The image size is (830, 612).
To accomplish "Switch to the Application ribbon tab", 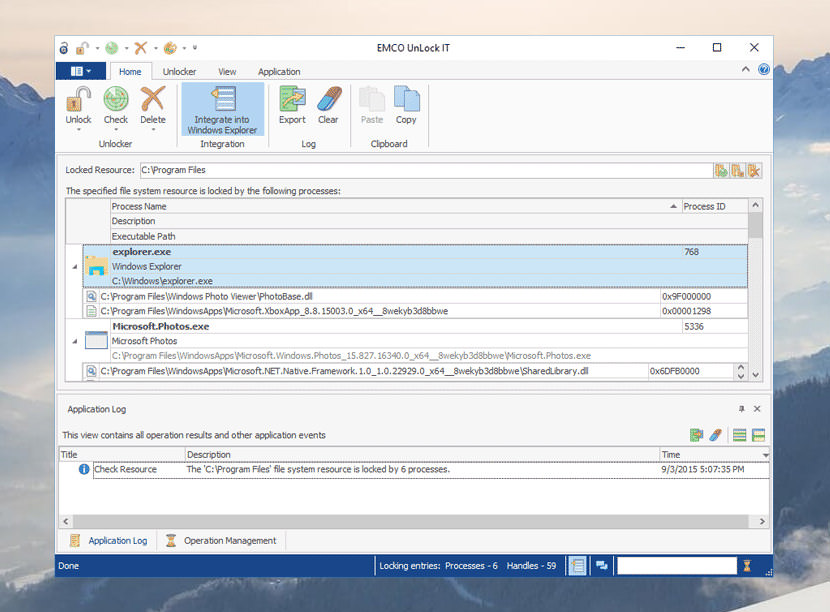I will [x=279, y=71].
